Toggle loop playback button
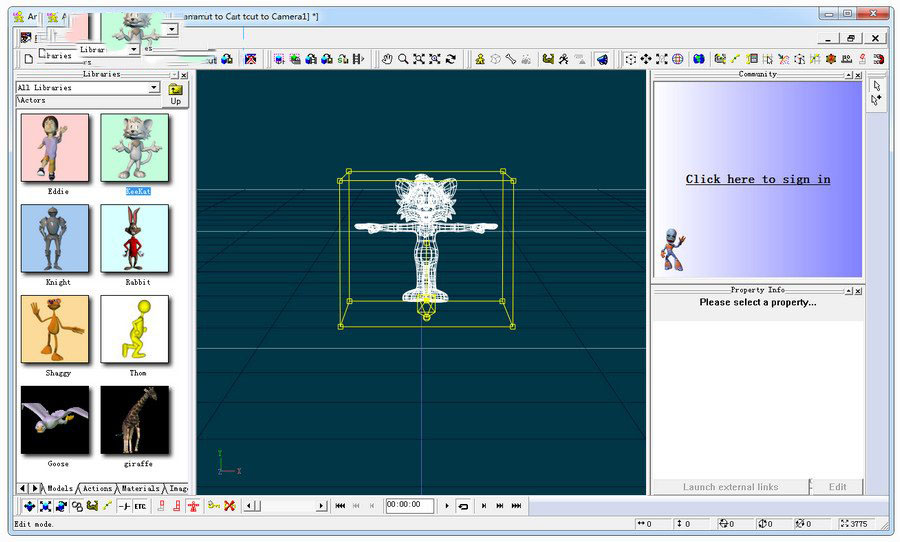 (463, 506)
